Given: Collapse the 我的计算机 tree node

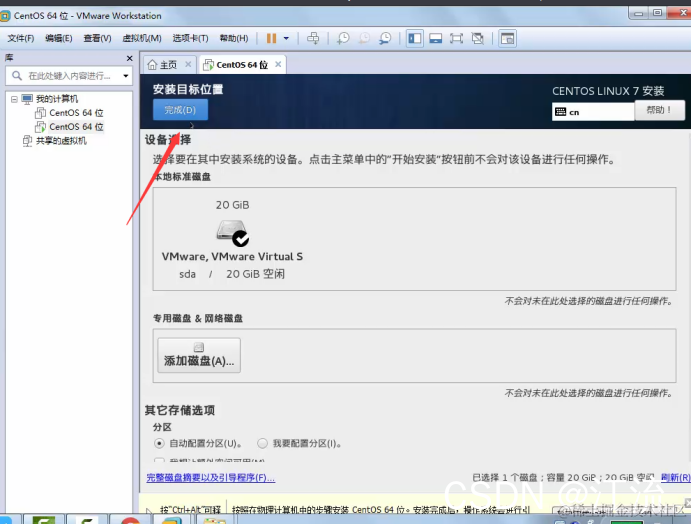Looking at the screenshot, I should click(x=14, y=99).
